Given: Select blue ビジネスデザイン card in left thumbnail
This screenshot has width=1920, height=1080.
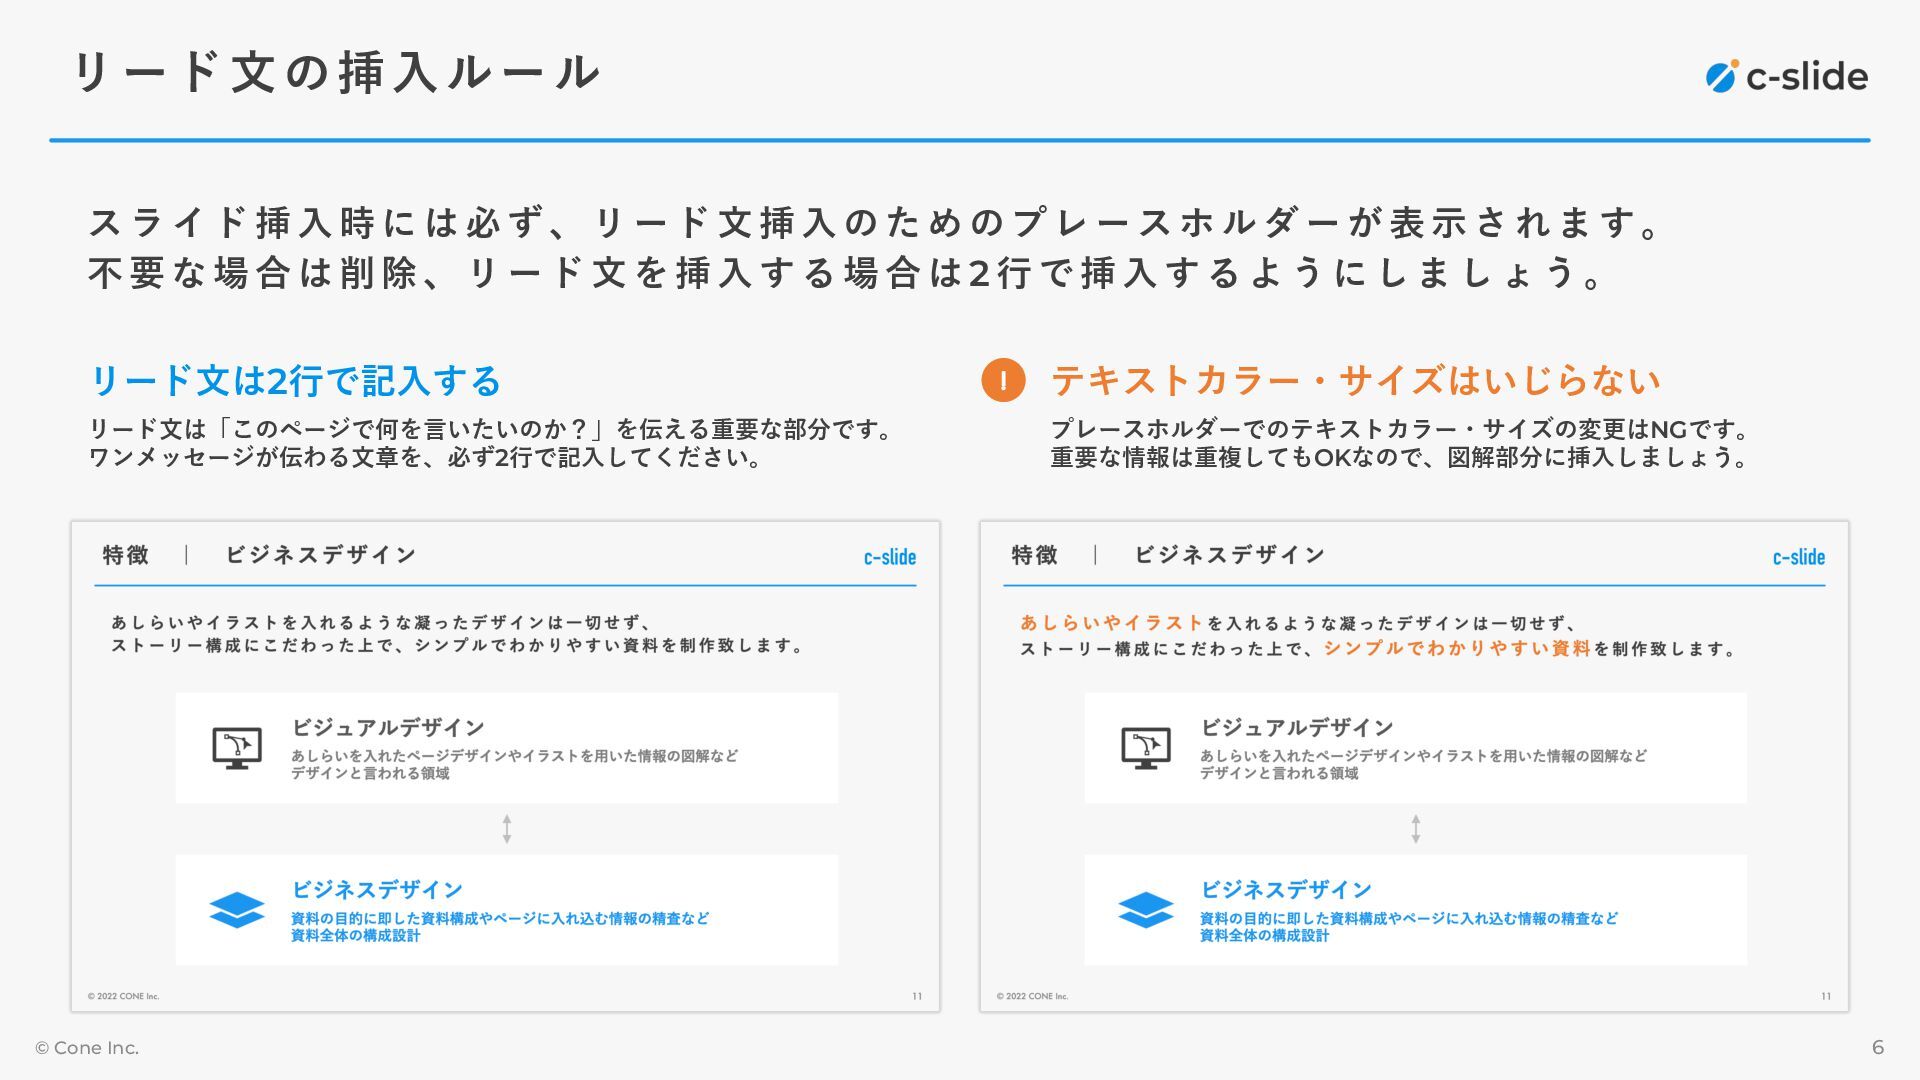Looking at the screenshot, I should [x=507, y=910].
